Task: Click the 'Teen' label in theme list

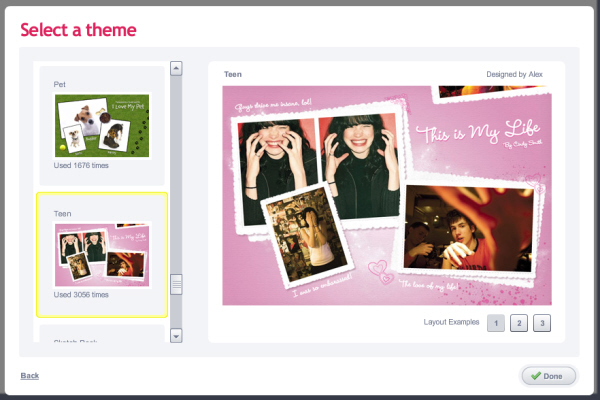Action: click(62, 214)
